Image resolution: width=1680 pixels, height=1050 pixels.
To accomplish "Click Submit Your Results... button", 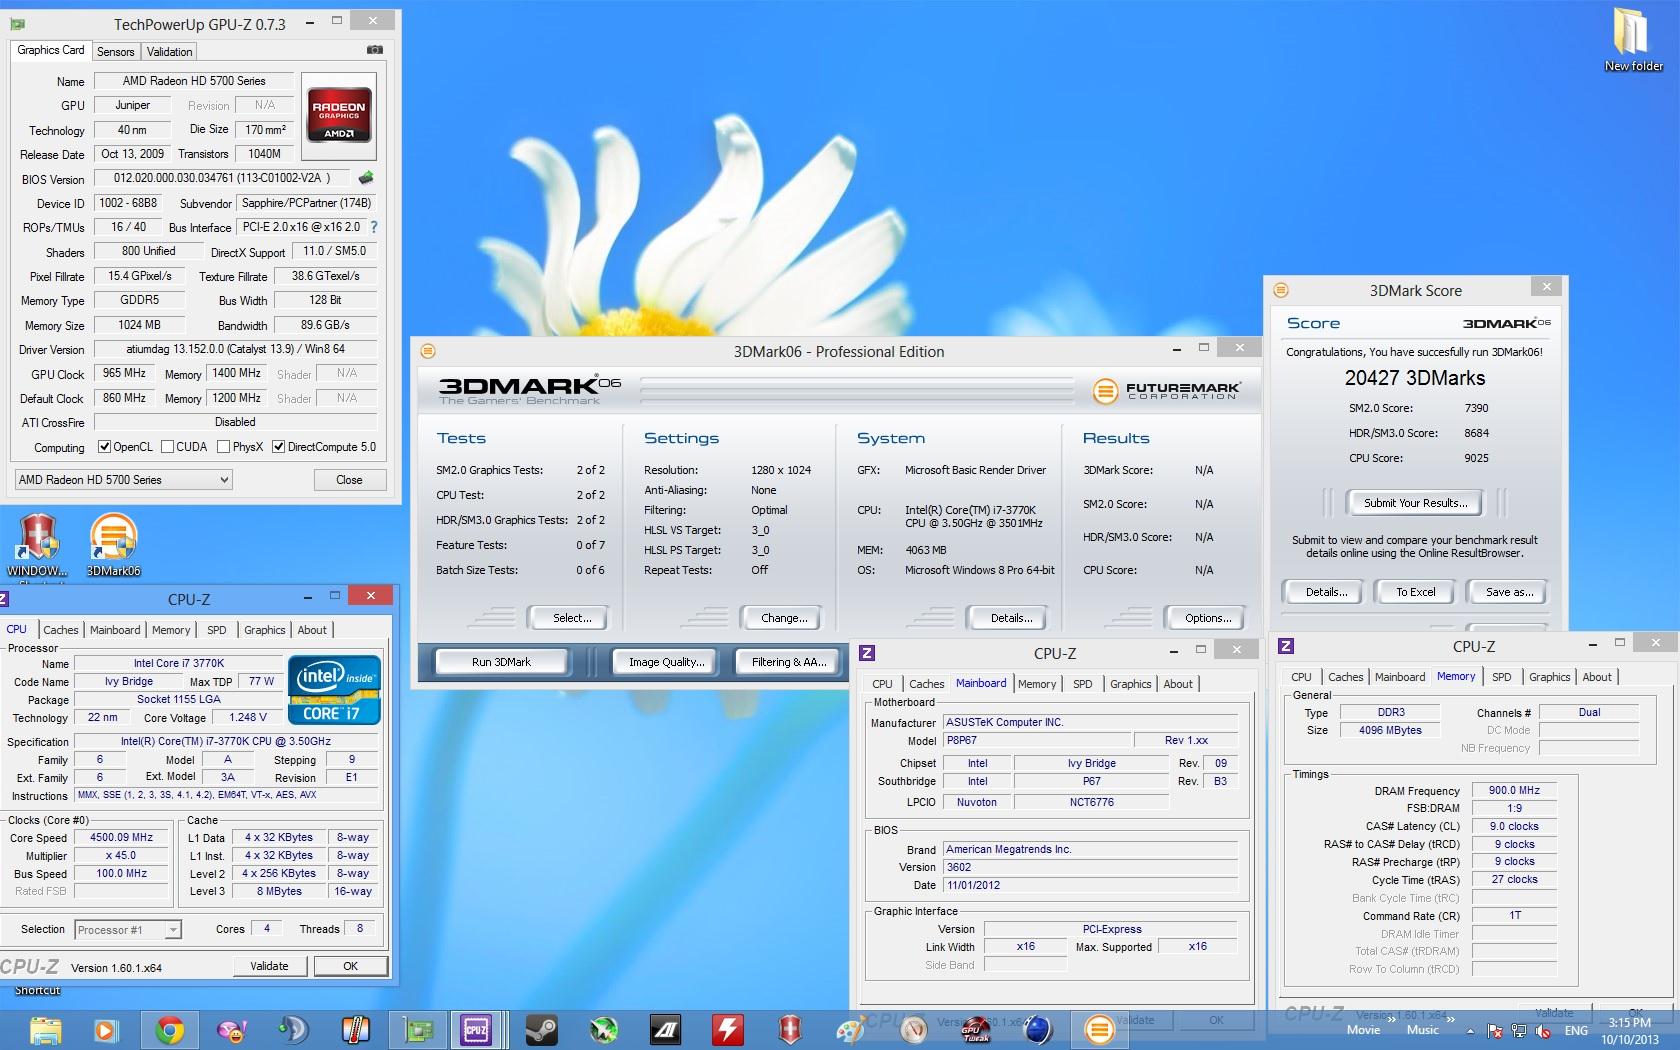I will click(1415, 503).
